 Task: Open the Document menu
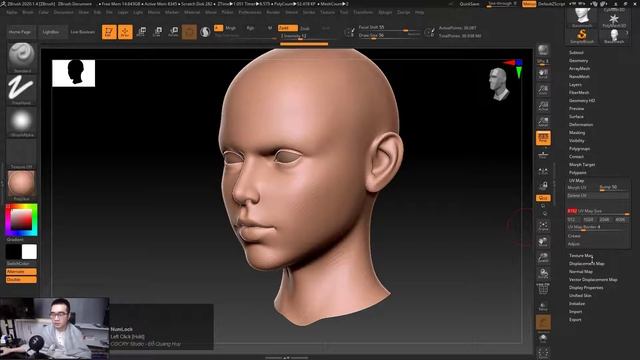[x=64, y=12]
